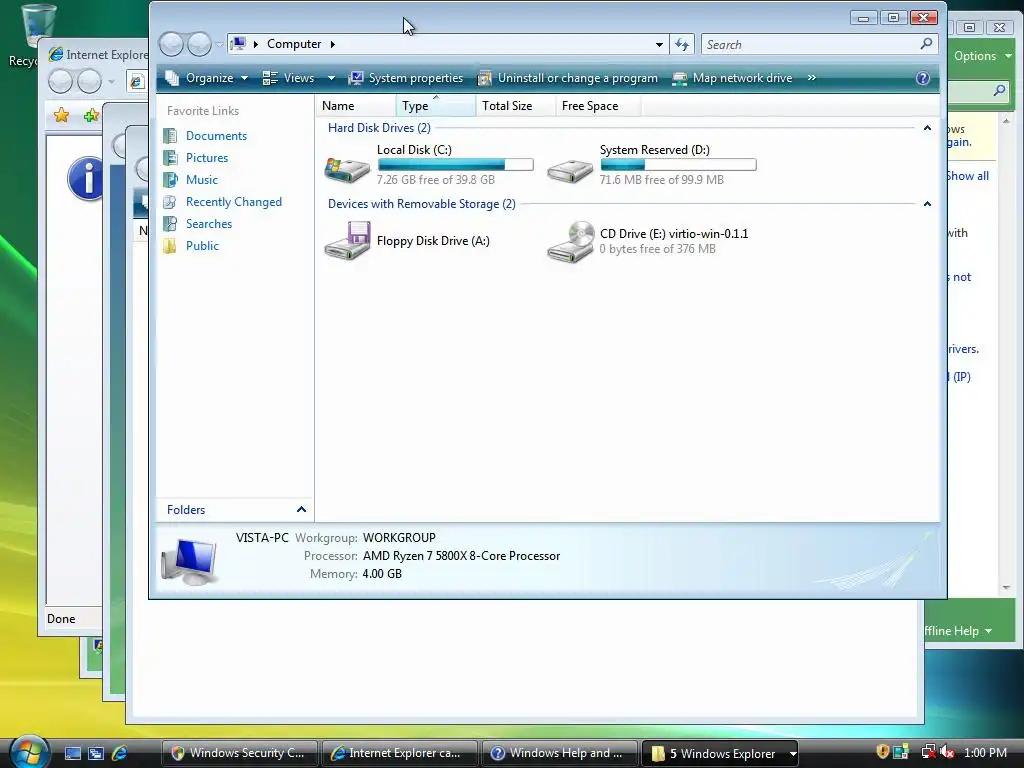Open the 5 Windows Explorer taskbar group
The width and height of the screenshot is (1024, 768).
click(720, 753)
